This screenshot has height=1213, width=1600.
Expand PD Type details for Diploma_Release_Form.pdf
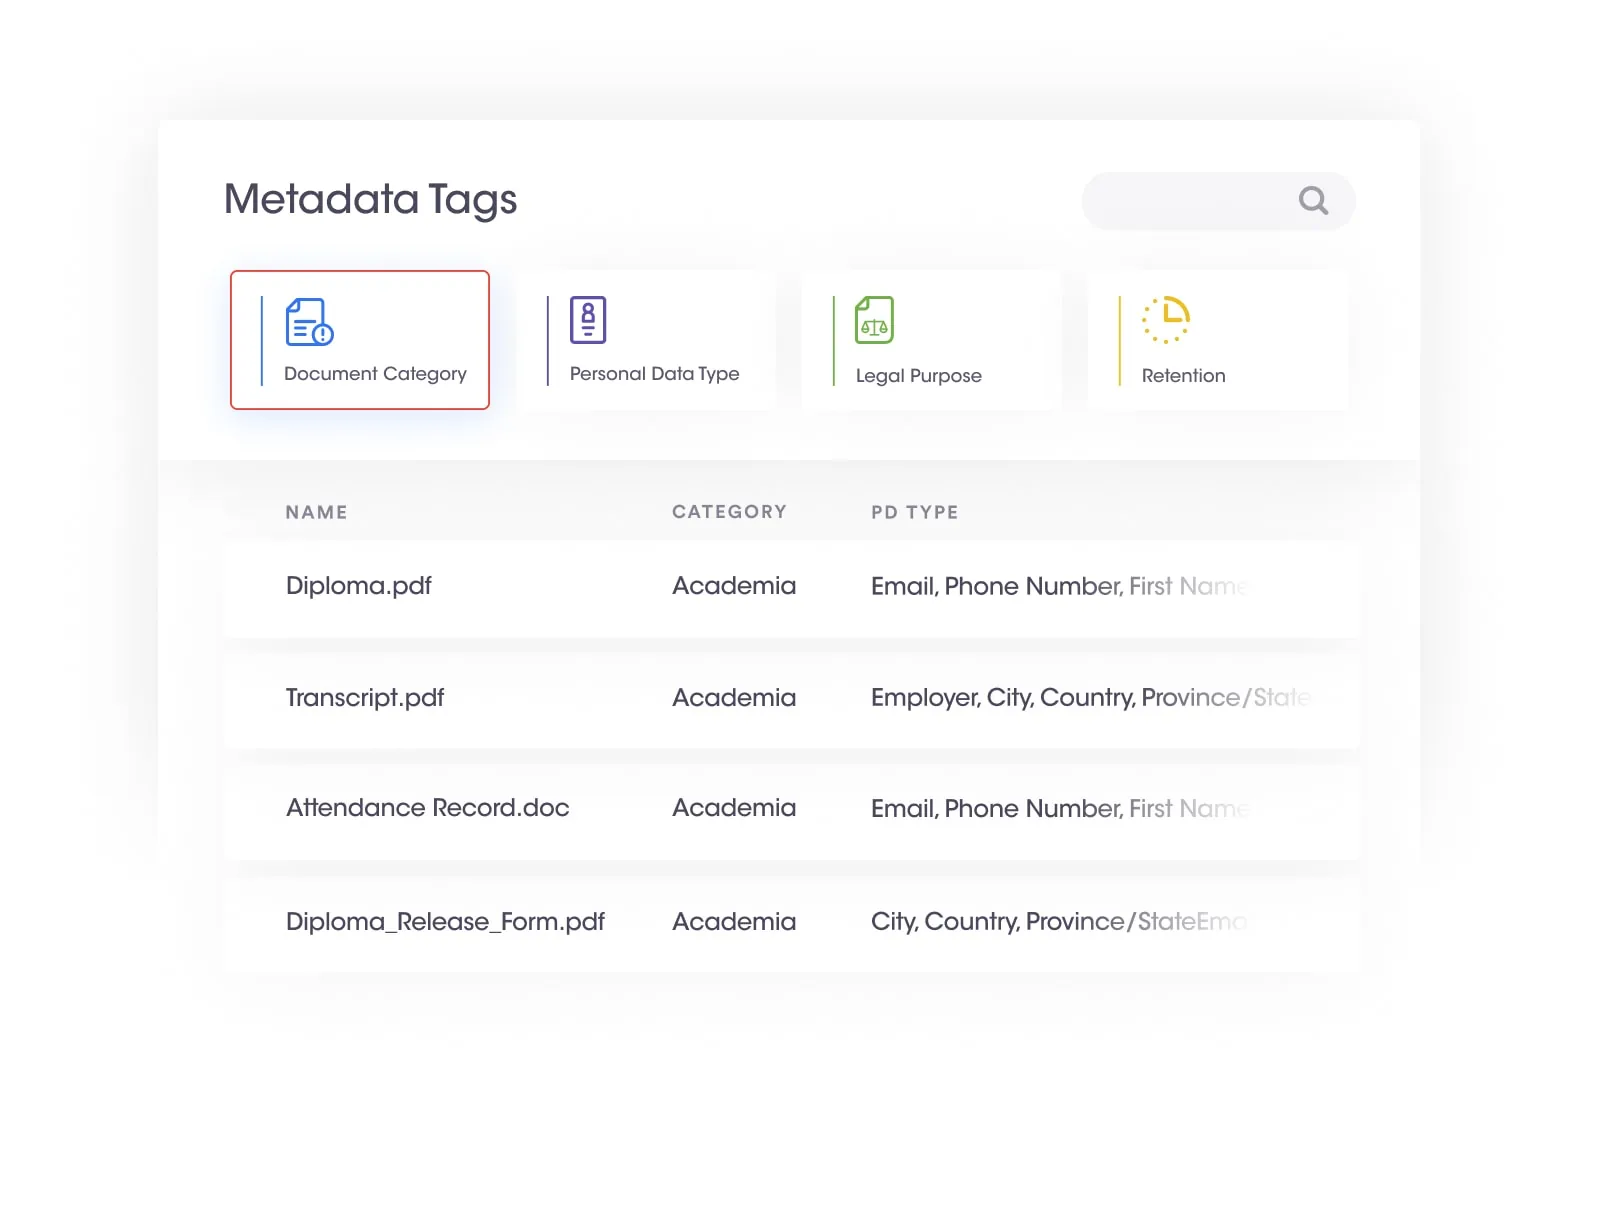click(1060, 922)
